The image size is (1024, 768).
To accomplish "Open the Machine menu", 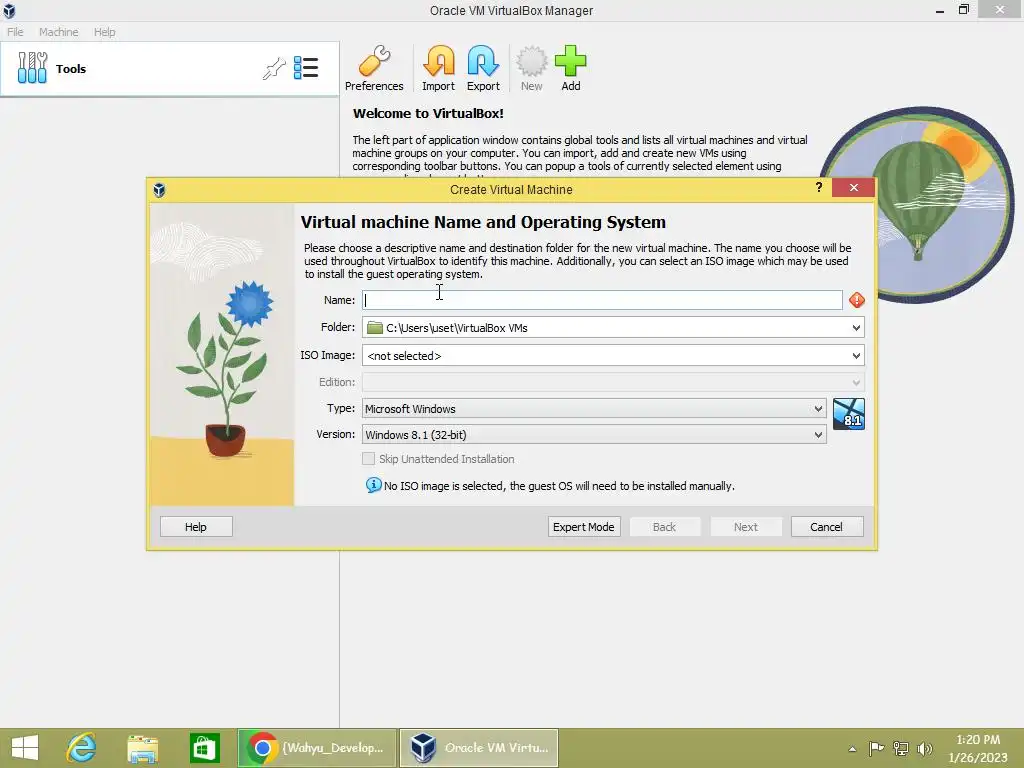I will (58, 32).
